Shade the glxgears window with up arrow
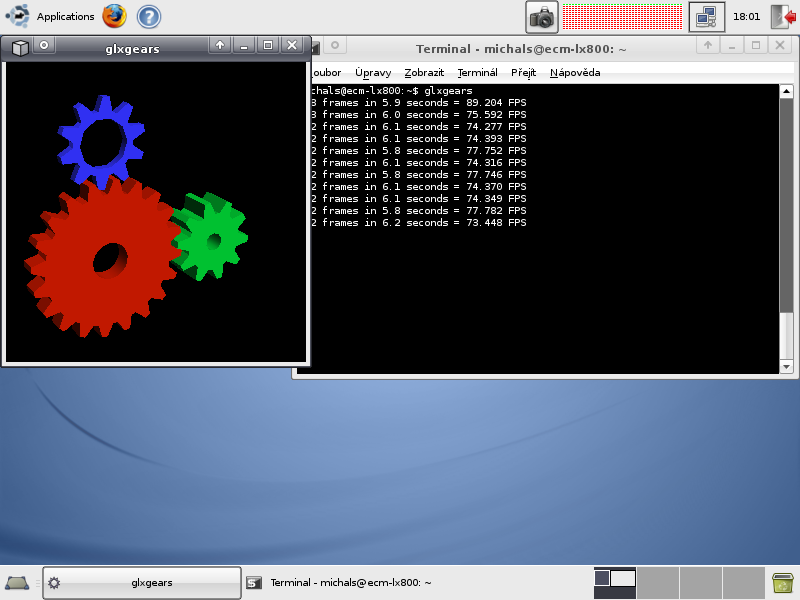 [220, 45]
